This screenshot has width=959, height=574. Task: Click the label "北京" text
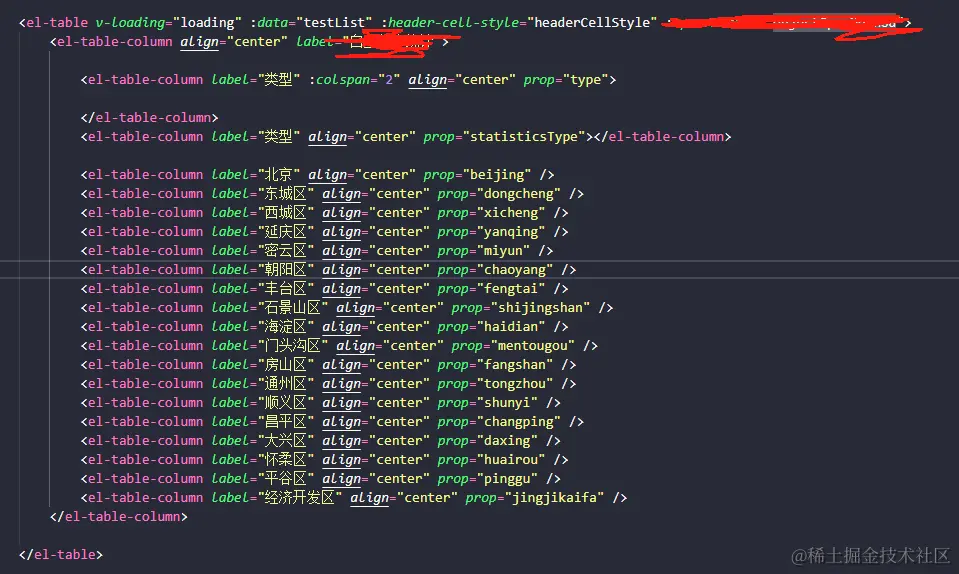pyautogui.click(x=279, y=174)
